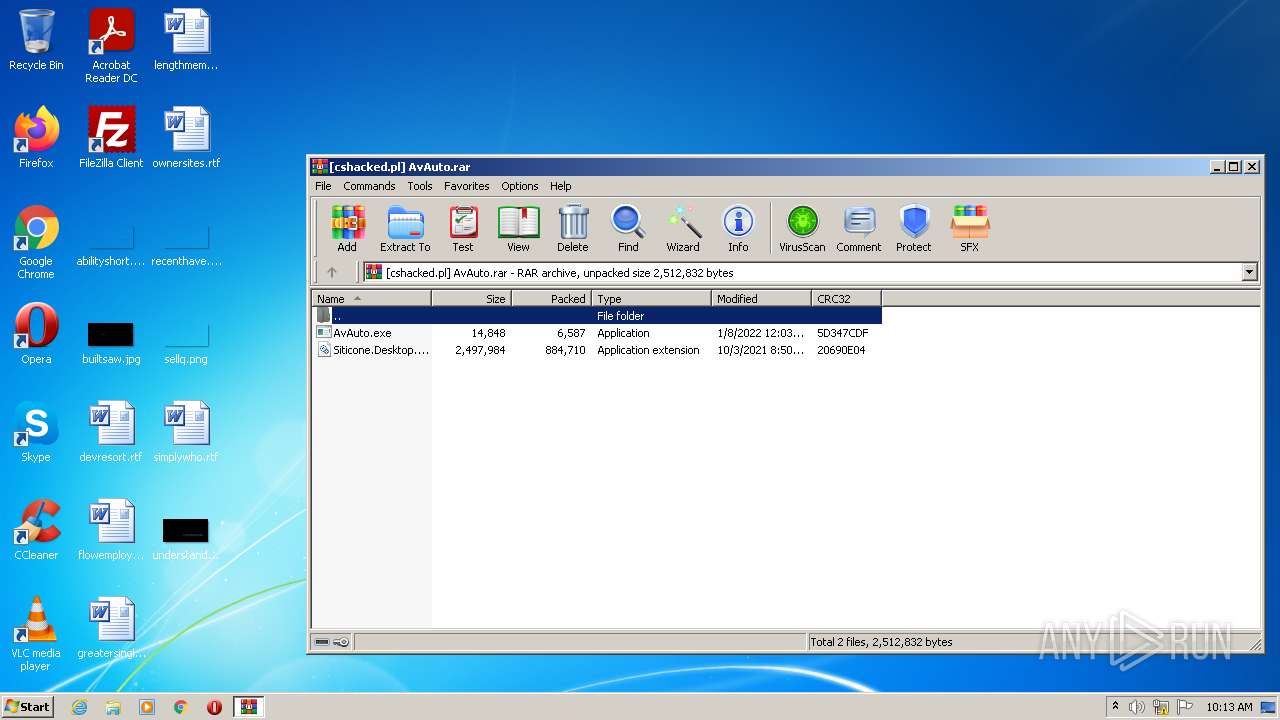Click the address bar archive path text
The height and width of the screenshot is (720, 1280).
pos(559,272)
